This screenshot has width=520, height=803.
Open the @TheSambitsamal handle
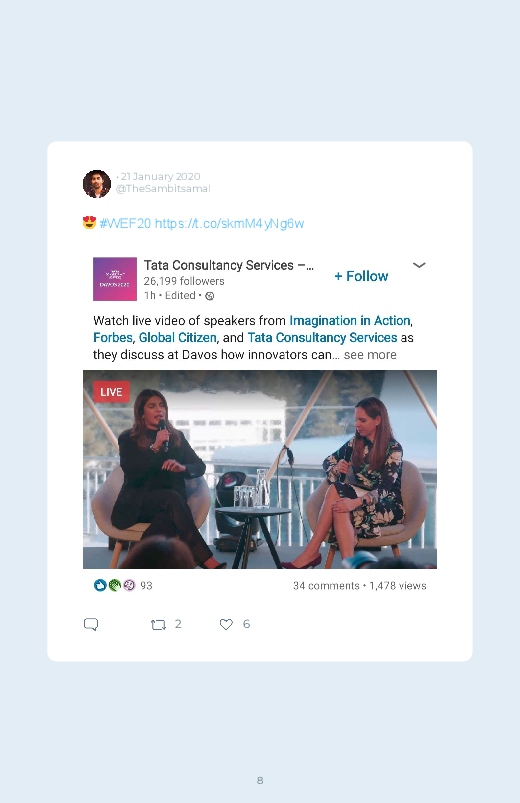pos(163,189)
